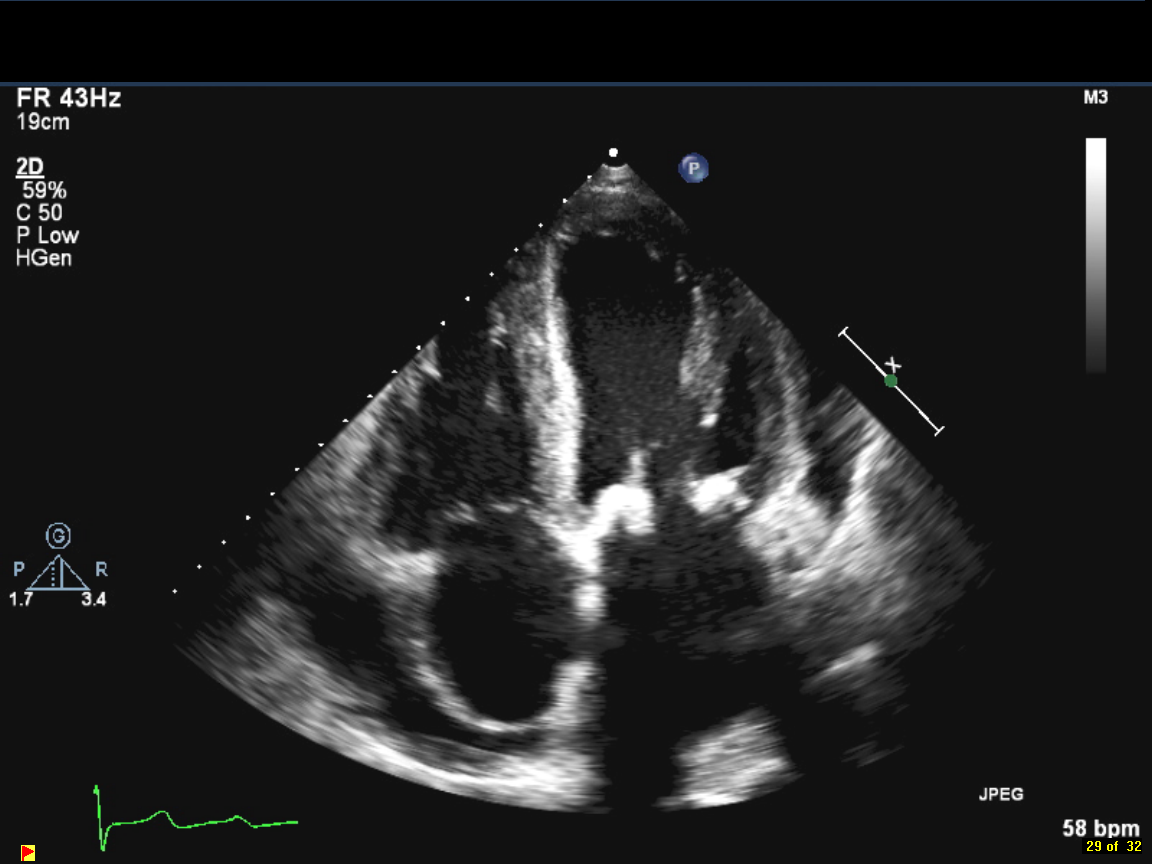The width and height of the screenshot is (1152, 864).
Task: Click the circled G icon
Action: point(60,537)
